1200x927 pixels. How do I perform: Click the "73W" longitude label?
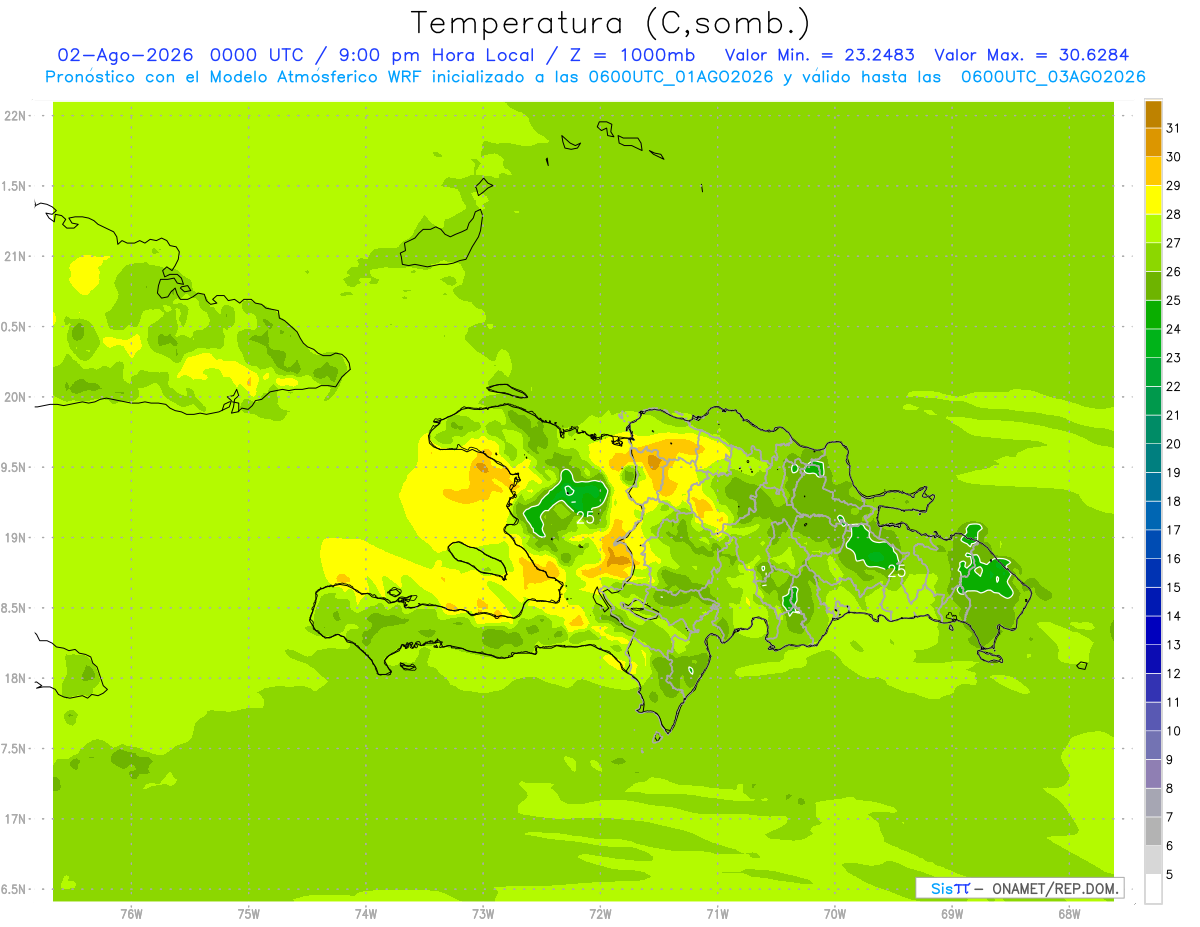483,914
